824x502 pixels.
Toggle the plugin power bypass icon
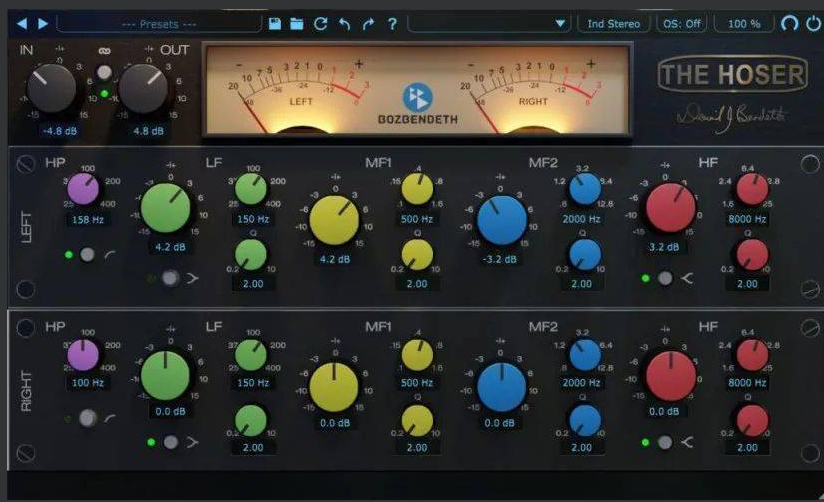[813, 24]
